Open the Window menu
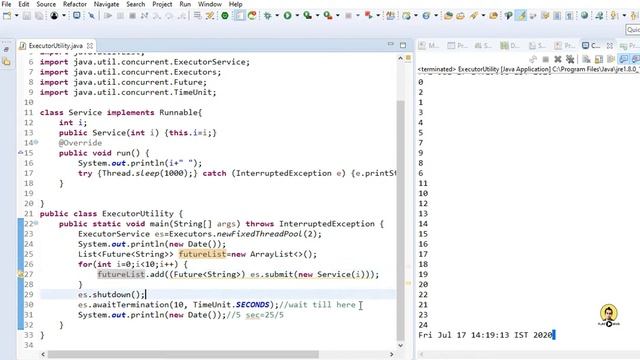Viewport: 640px width, 360px height. [x=210, y=4]
